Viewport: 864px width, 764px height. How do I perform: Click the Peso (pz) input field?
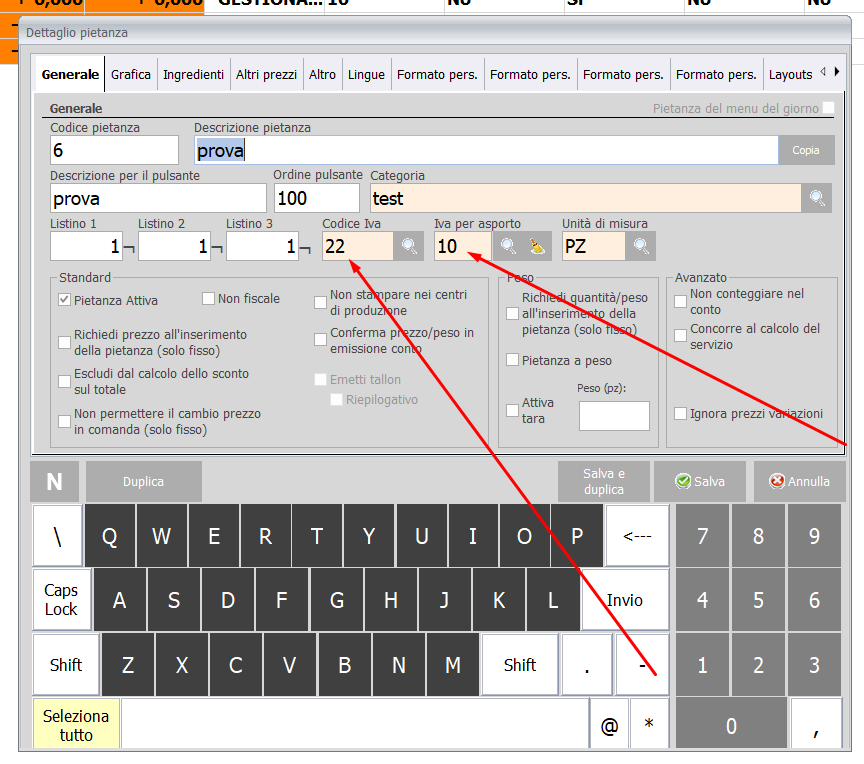pyautogui.click(x=614, y=416)
